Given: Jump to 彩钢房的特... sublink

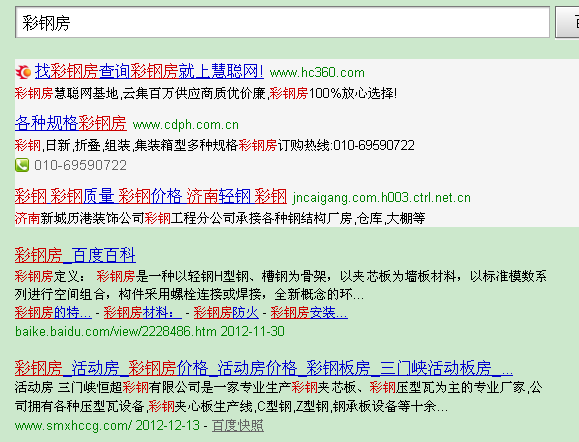Looking at the screenshot, I should [53, 313].
